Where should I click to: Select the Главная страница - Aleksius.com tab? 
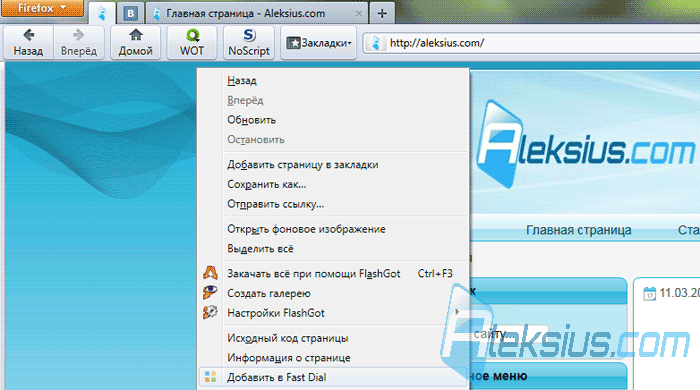(257, 13)
